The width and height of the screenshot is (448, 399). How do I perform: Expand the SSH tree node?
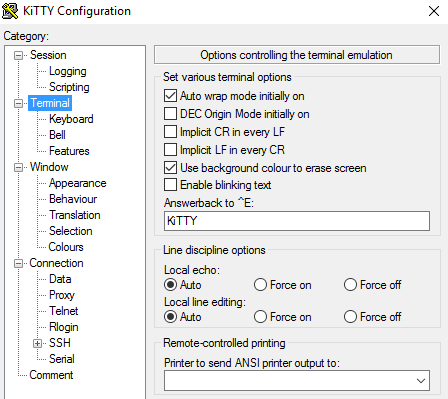click(x=37, y=343)
